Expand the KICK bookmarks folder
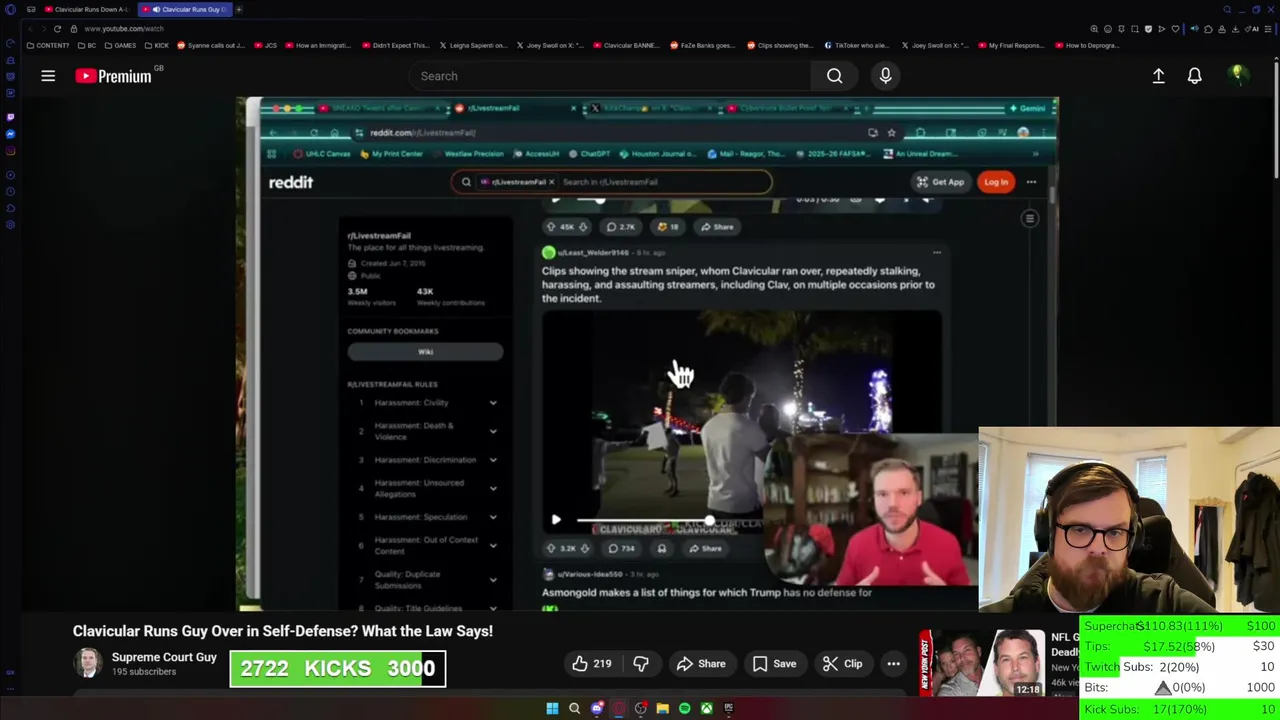Image resolution: width=1280 pixels, height=720 pixels. pyautogui.click(x=157, y=45)
